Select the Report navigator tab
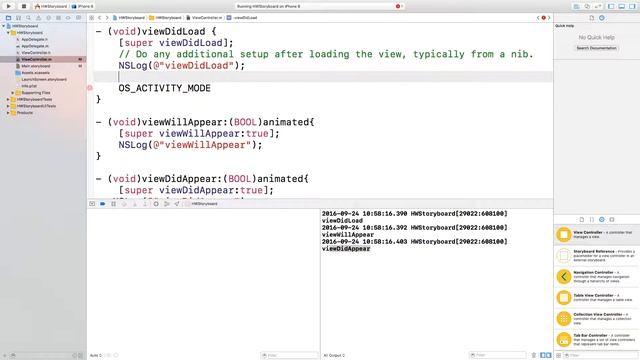The height and width of the screenshot is (360, 640). (x=78, y=18)
